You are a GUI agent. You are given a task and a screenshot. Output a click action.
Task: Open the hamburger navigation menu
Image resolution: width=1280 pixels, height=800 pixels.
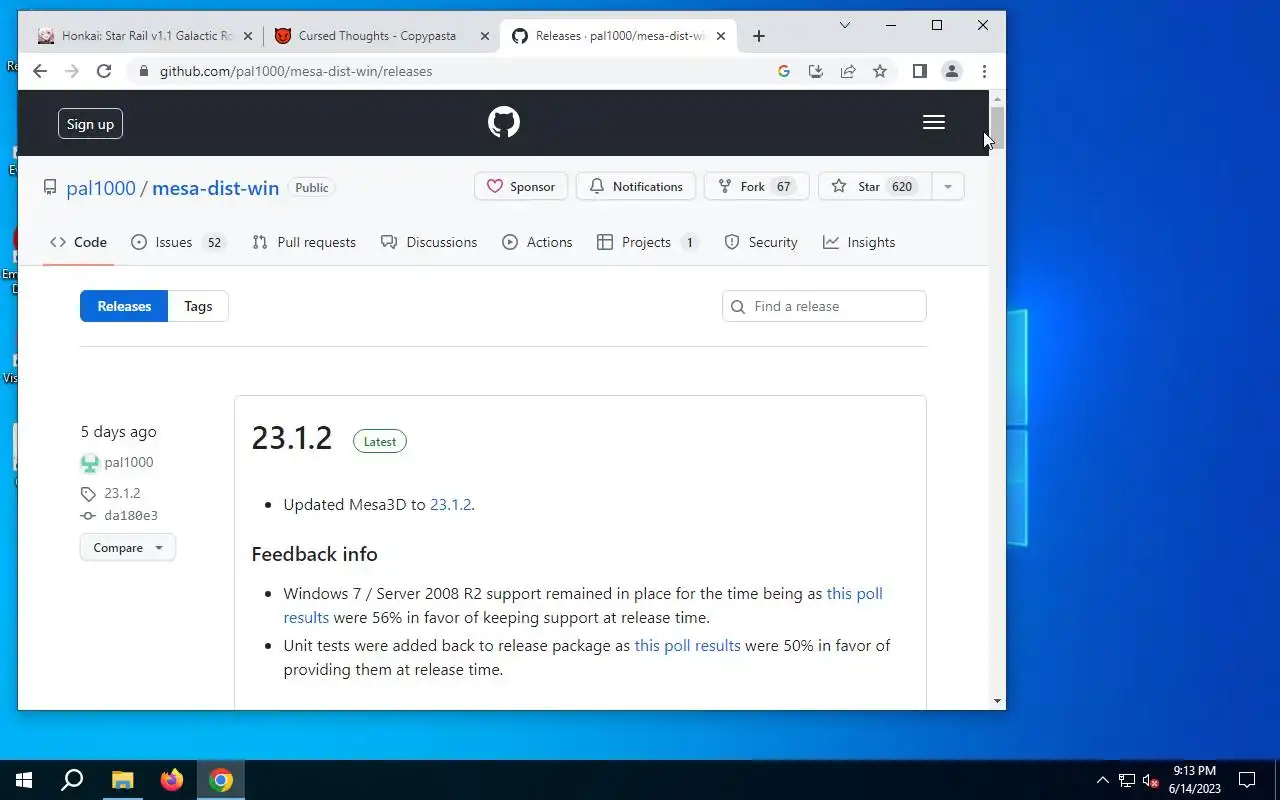934,122
